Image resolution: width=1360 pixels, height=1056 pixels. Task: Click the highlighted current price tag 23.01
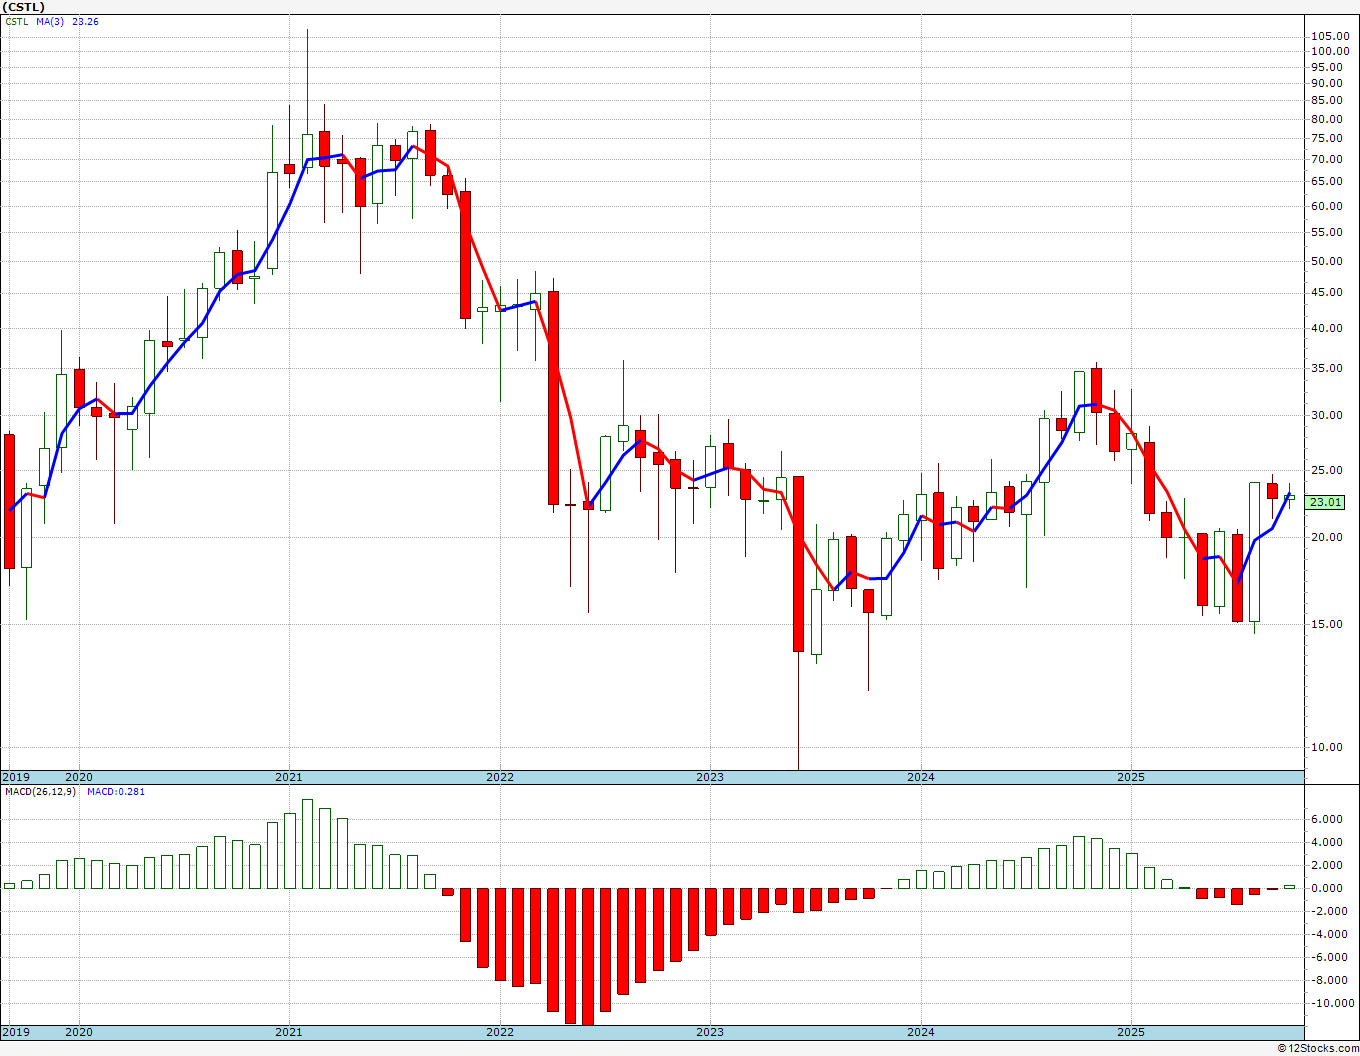(x=1326, y=503)
